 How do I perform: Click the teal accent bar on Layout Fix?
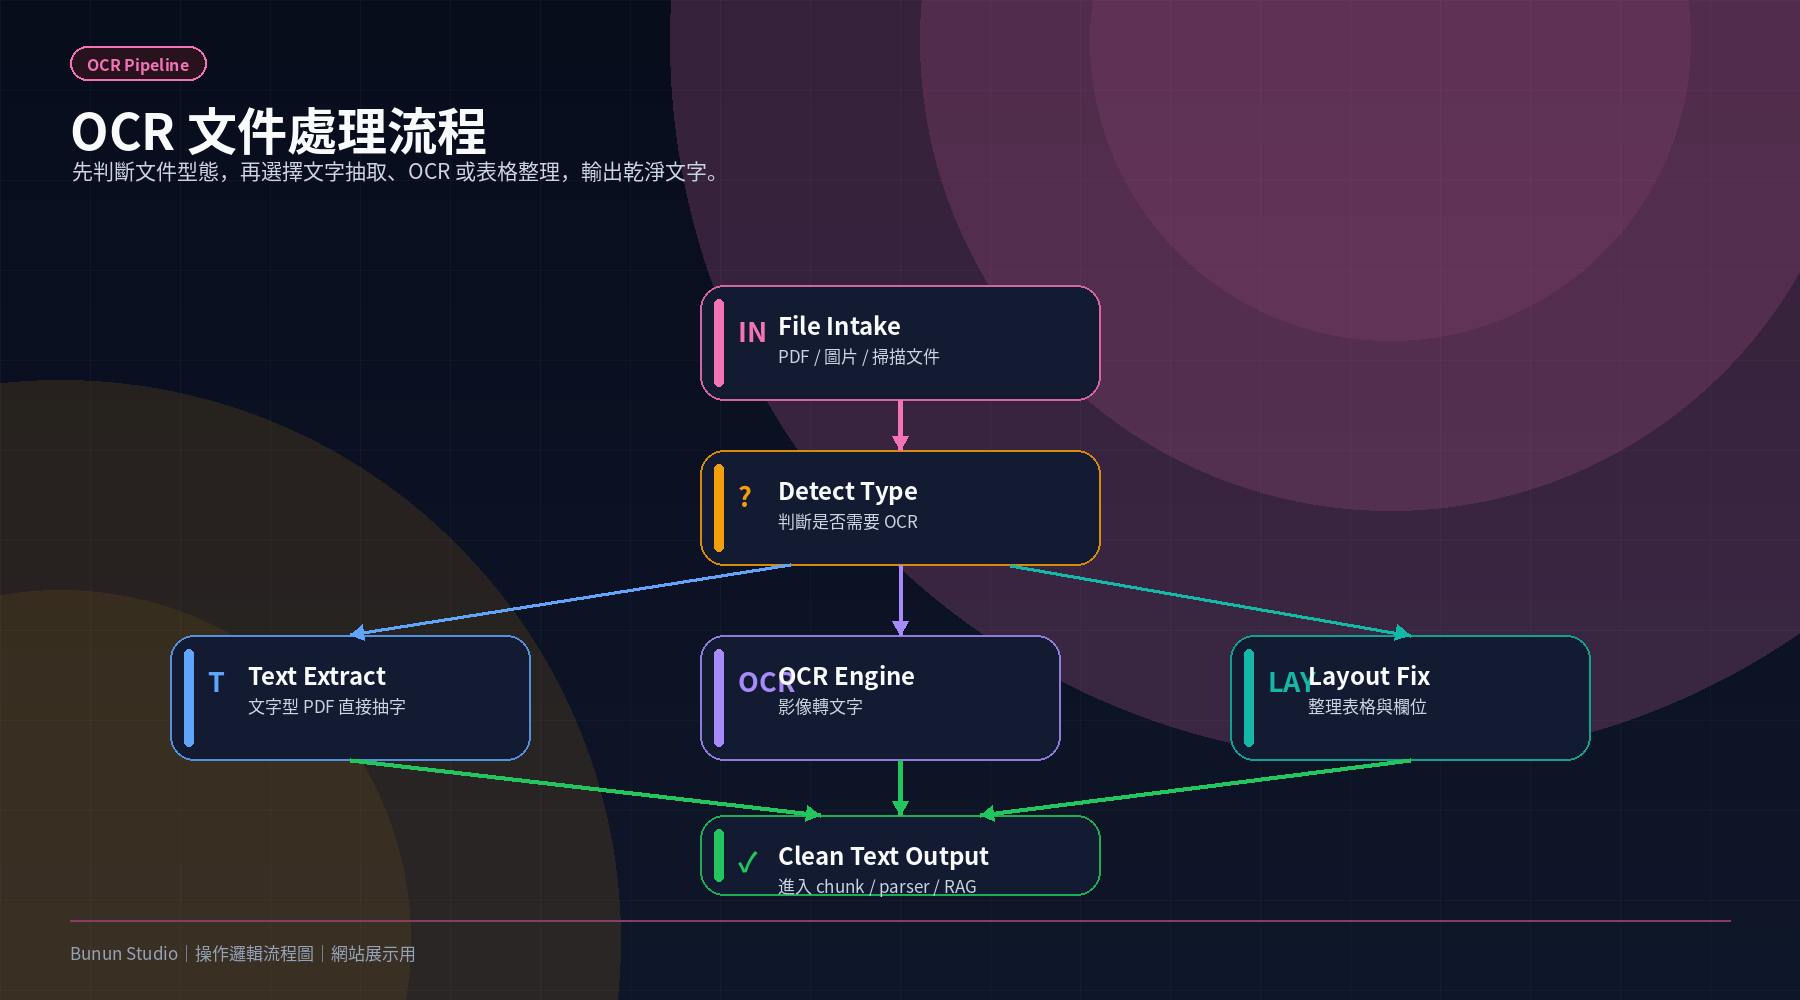click(x=1249, y=698)
